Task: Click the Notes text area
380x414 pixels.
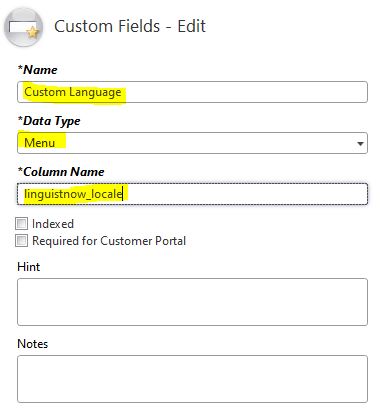Action: (192, 379)
